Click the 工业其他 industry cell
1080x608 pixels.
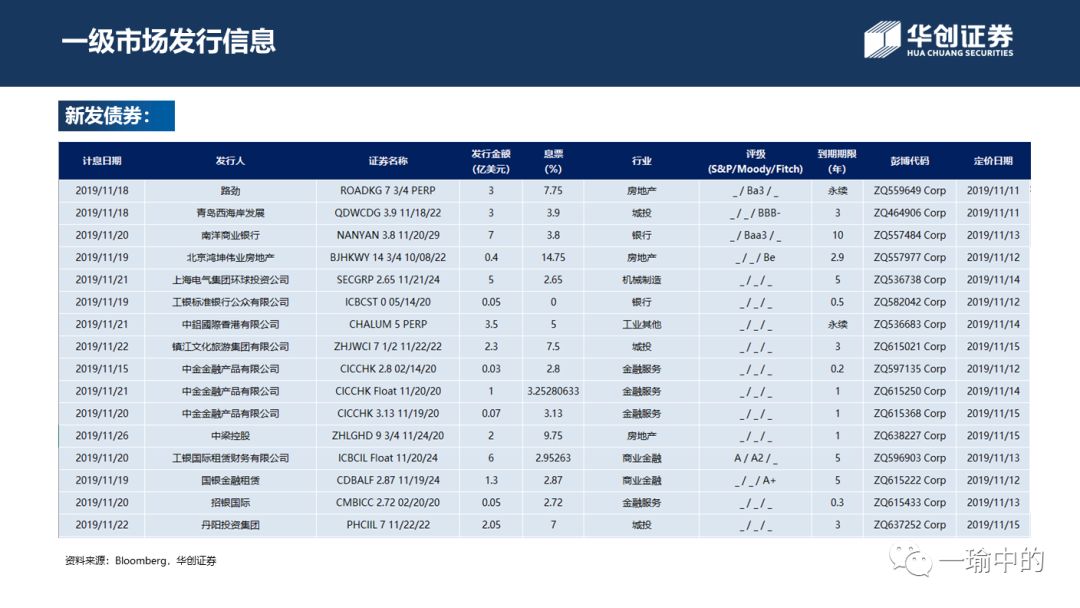click(641, 324)
